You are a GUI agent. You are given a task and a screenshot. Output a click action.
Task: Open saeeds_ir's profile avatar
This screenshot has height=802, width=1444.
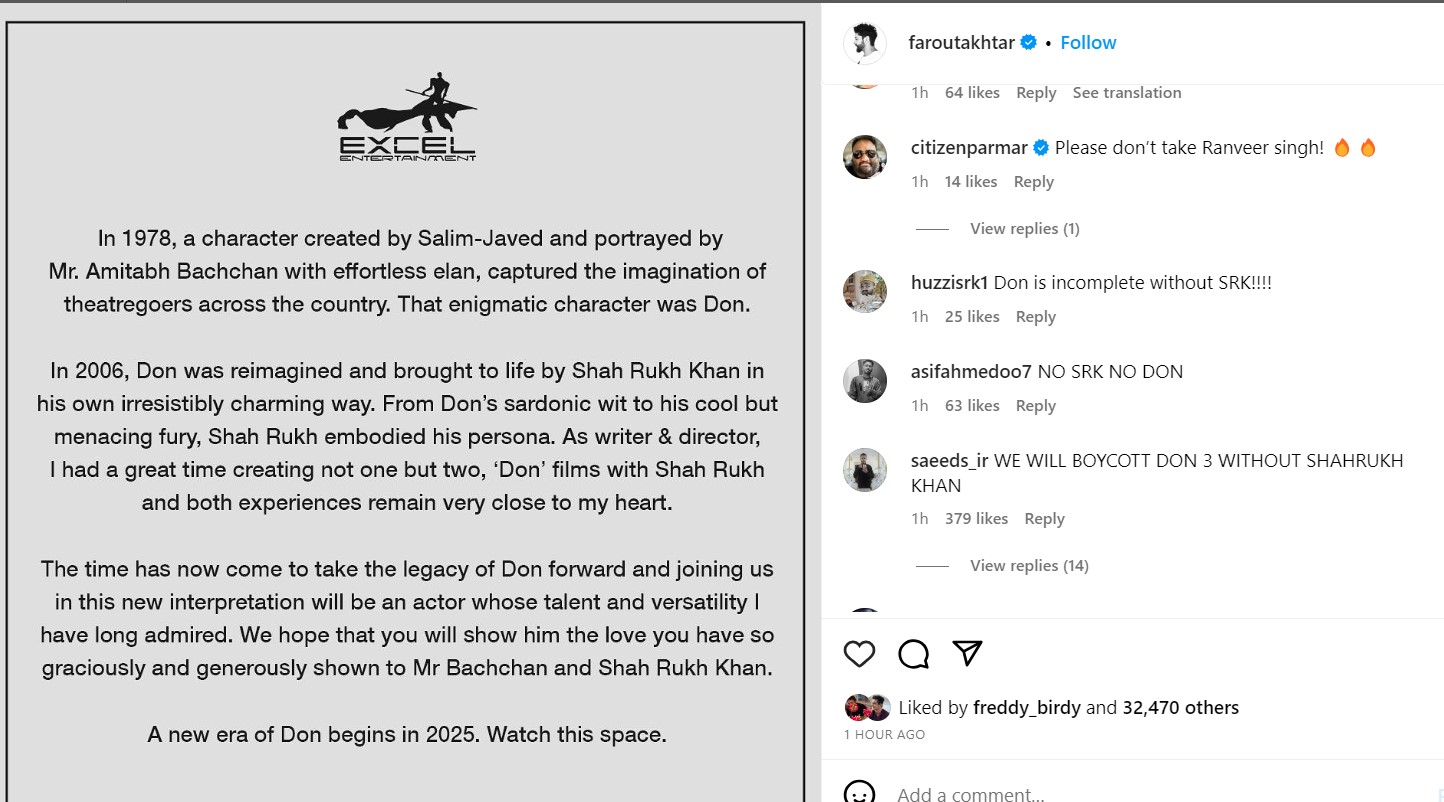click(x=865, y=470)
